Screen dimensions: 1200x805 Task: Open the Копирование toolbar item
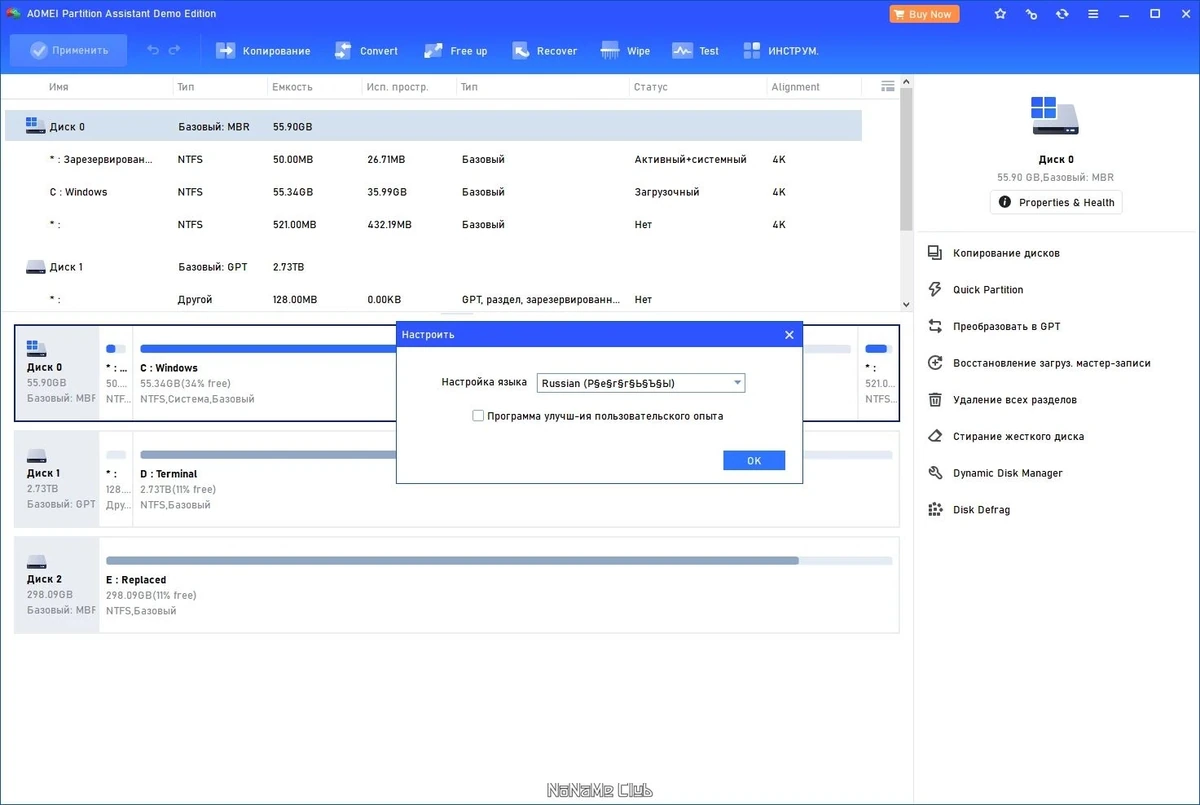point(263,51)
